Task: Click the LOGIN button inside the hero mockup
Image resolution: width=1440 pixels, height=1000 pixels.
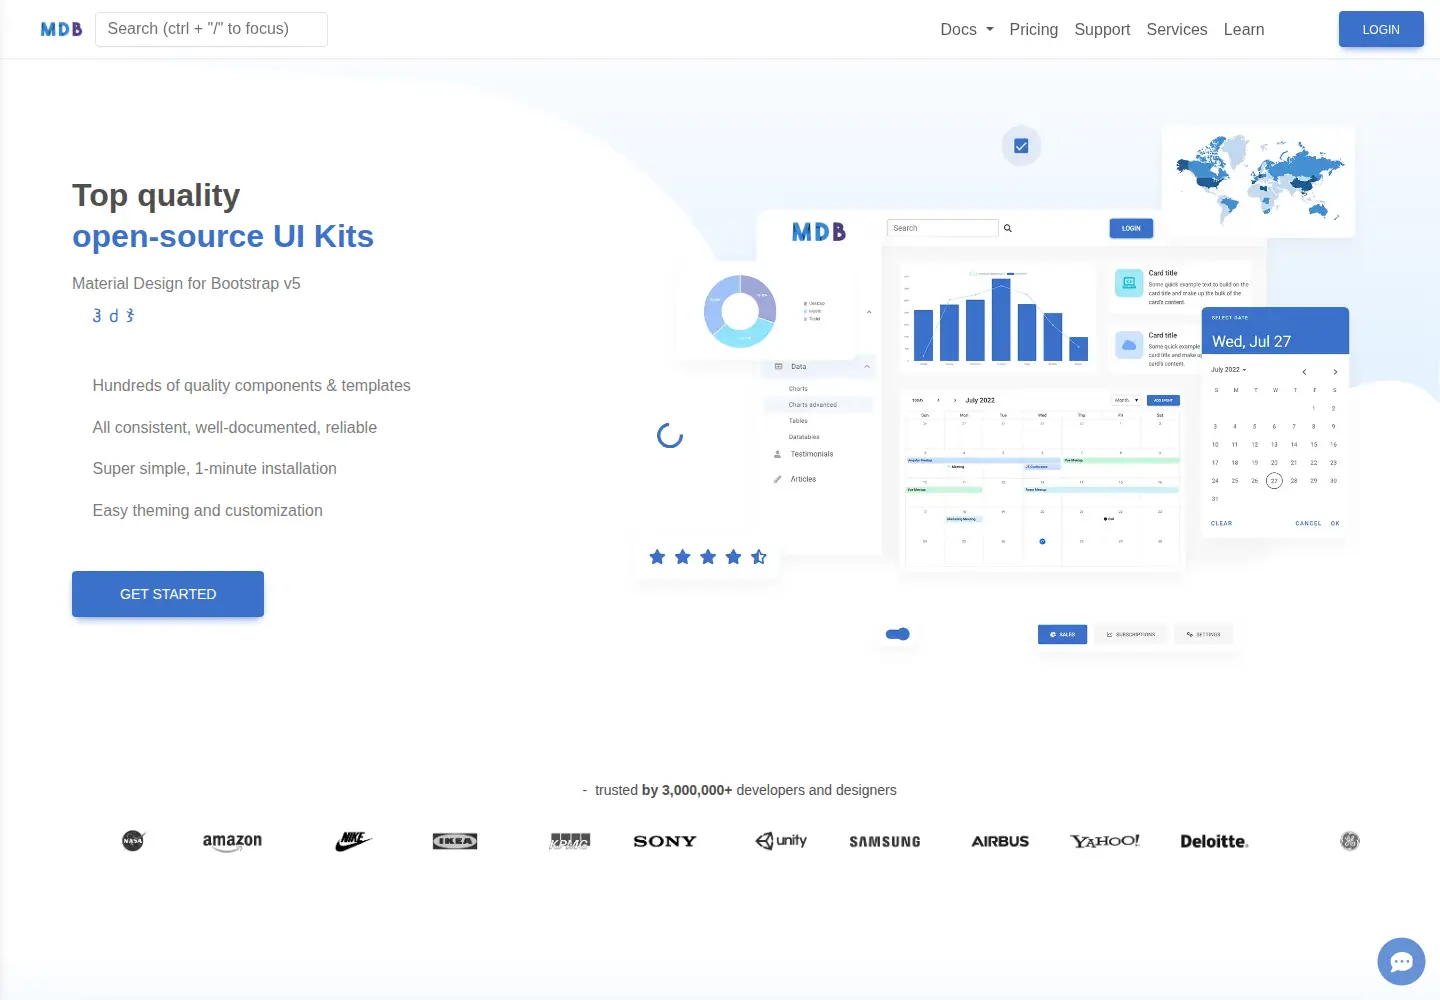Action: point(1131,228)
